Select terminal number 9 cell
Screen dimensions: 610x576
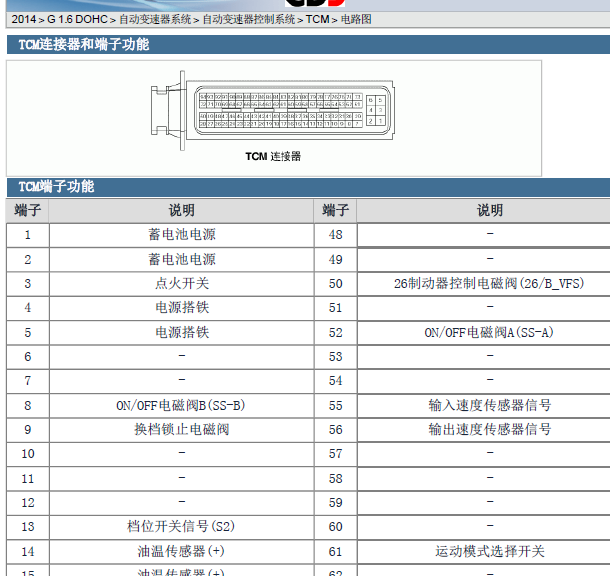click(28, 430)
